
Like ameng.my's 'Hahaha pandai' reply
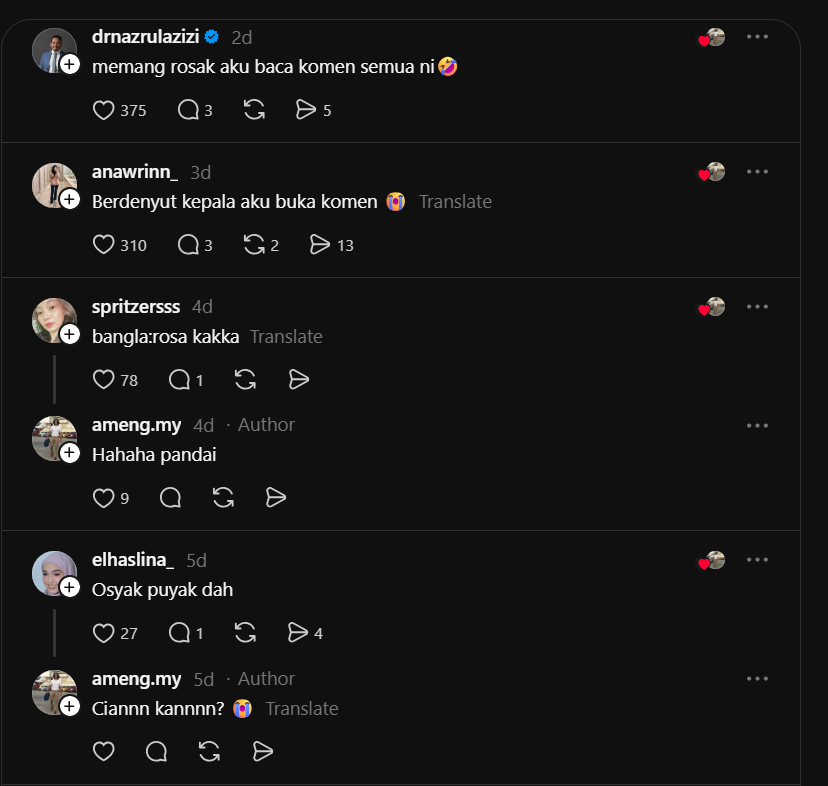[104, 498]
